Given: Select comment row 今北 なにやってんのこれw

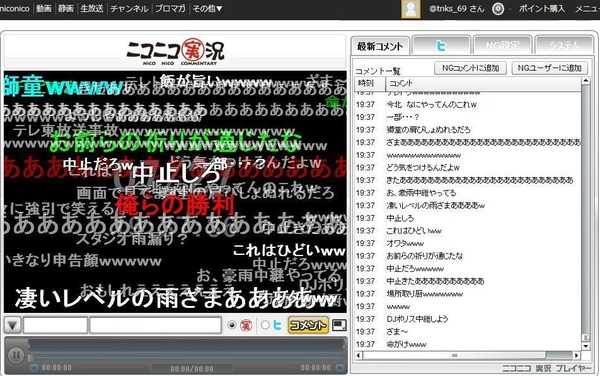Looking at the screenshot, I should tap(468, 104).
